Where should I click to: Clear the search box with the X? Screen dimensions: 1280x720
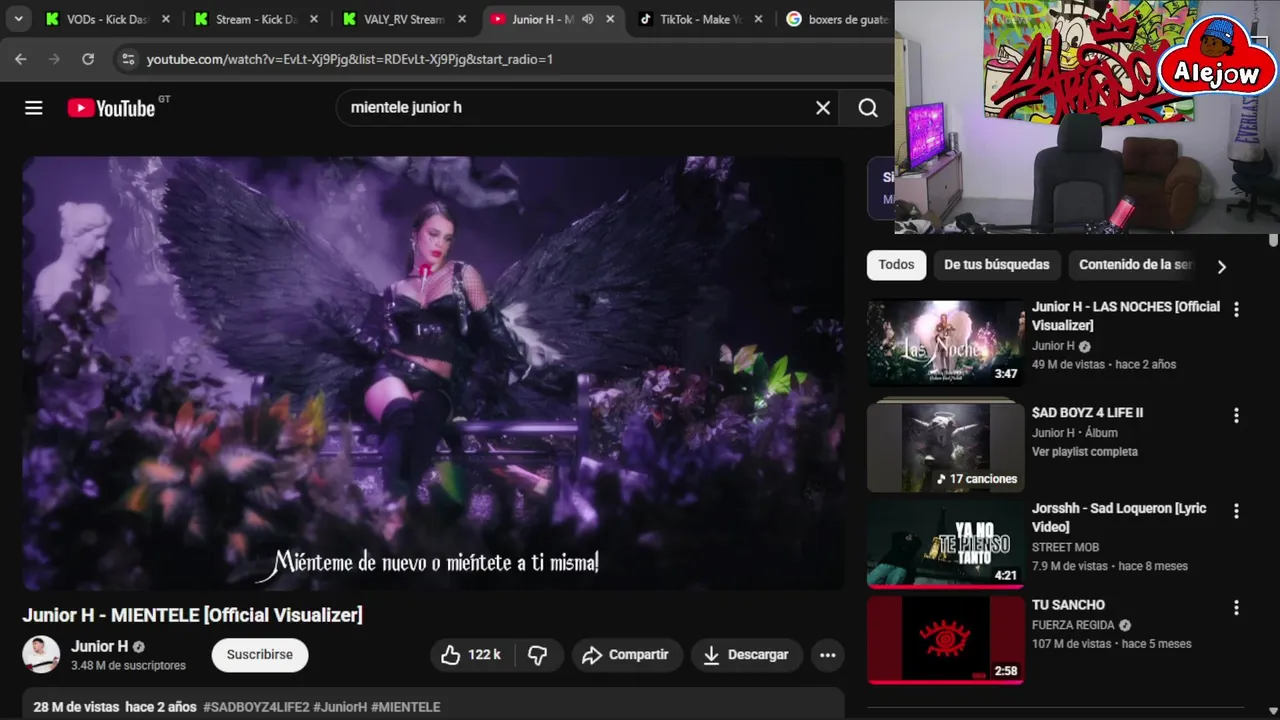point(823,108)
